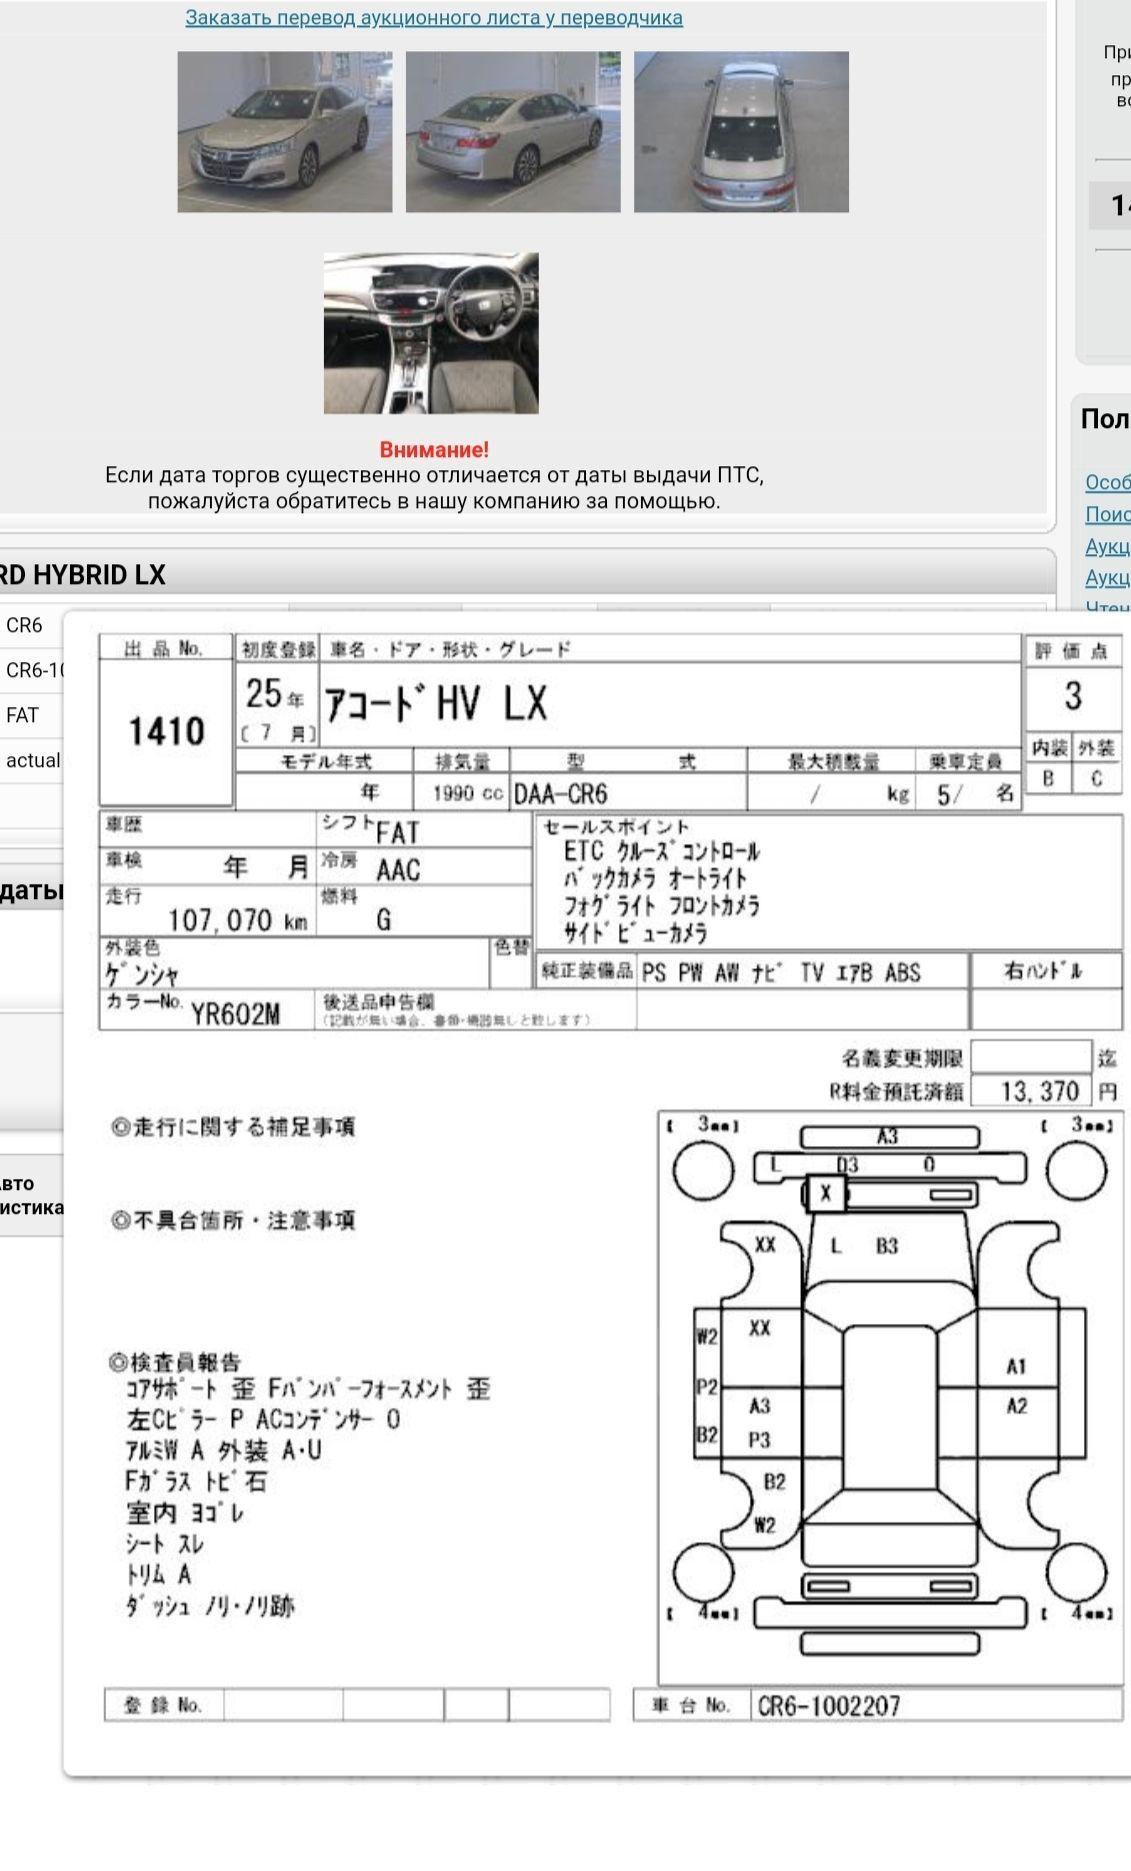Click the 'Поис...' link in the right sidebar
The image size is (1131, 1871).
point(1107,514)
